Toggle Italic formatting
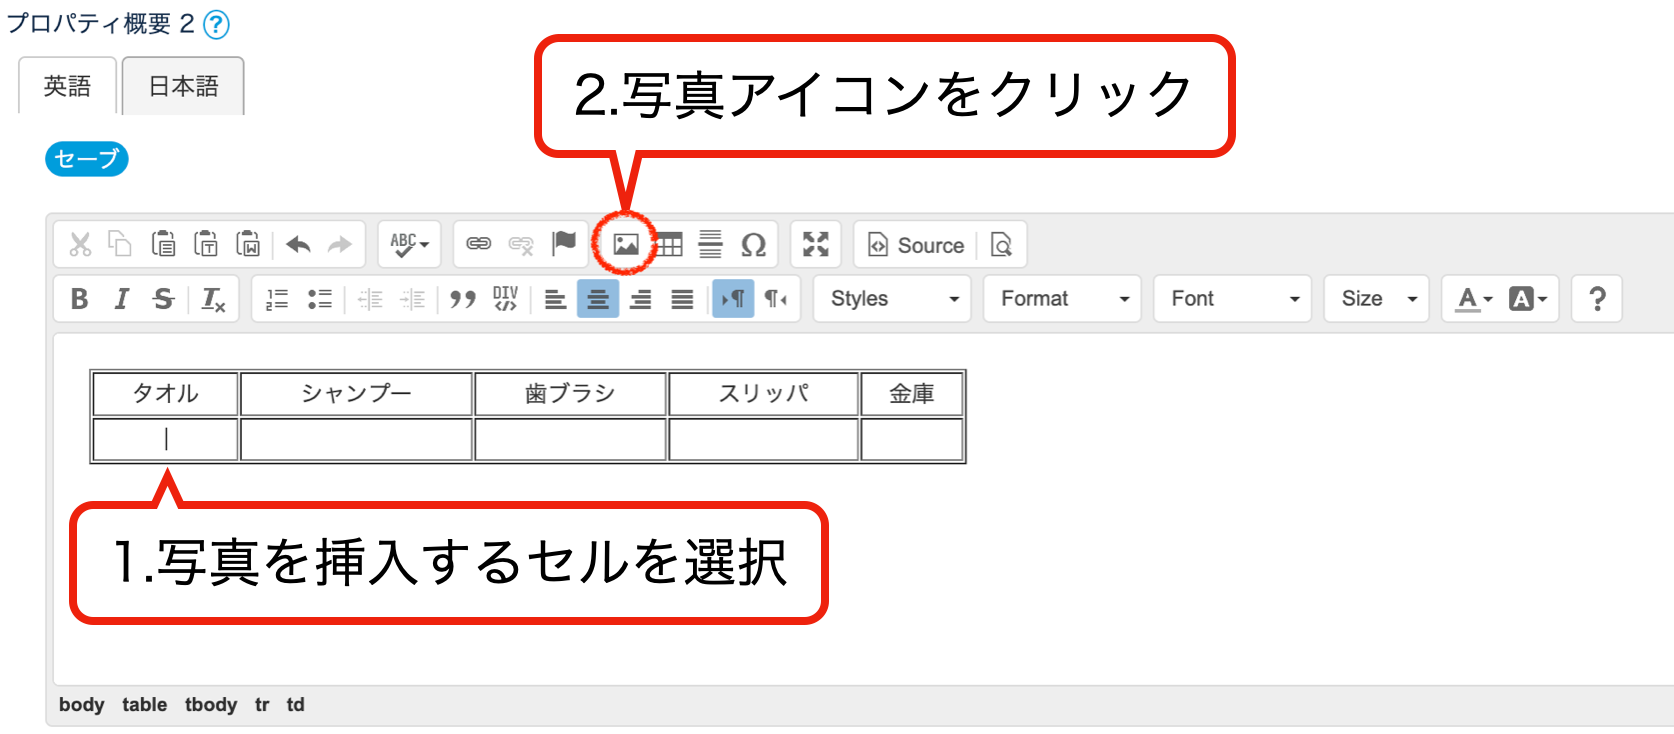 pos(121,299)
